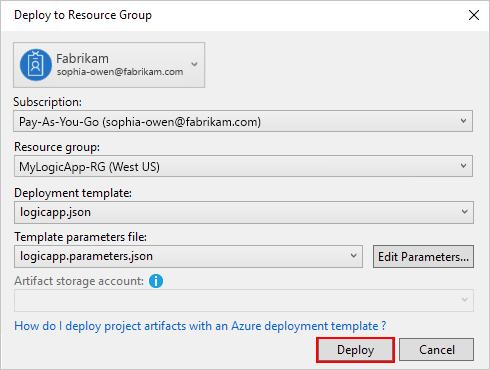490x370 pixels.
Task: Open the Fabrikam account selector dropdown
Action: click(x=109, y=65)
